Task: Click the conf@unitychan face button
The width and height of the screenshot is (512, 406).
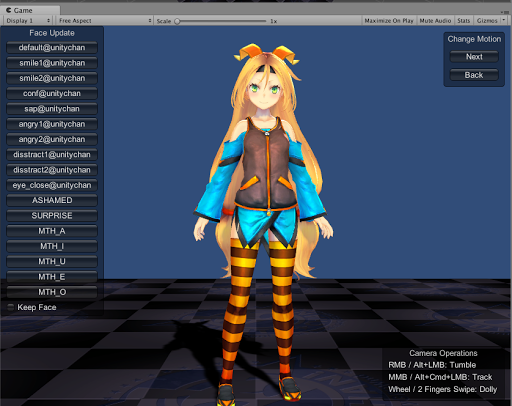Action: [52, 94]
